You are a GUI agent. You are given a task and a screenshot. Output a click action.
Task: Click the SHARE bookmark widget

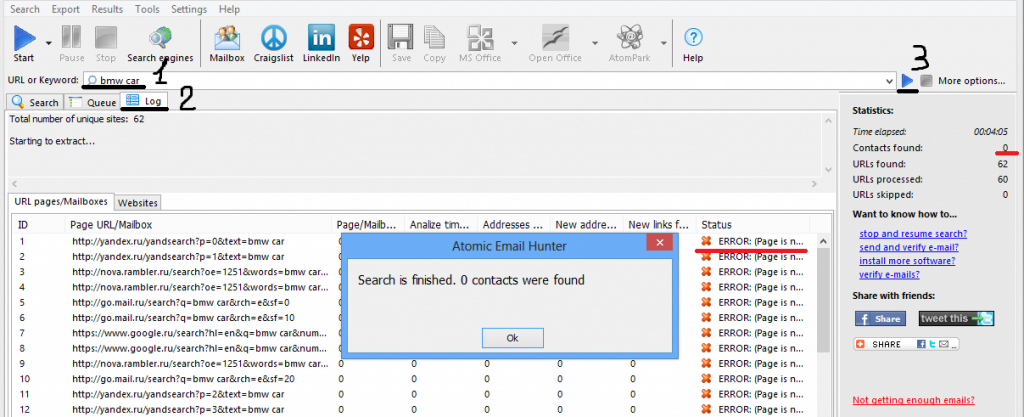(x=906, y=344)
